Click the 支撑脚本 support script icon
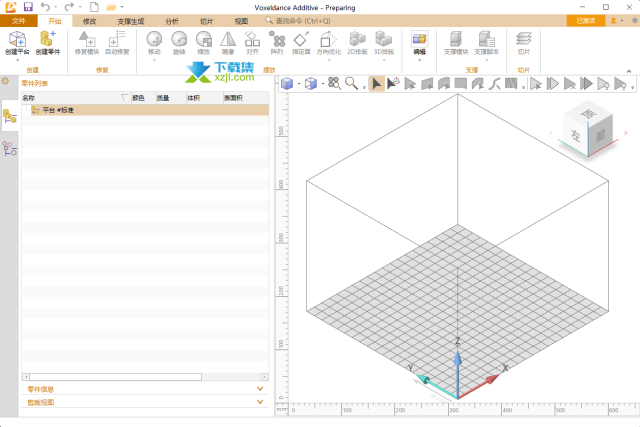The image size is (640, 427). pos(487,39)
